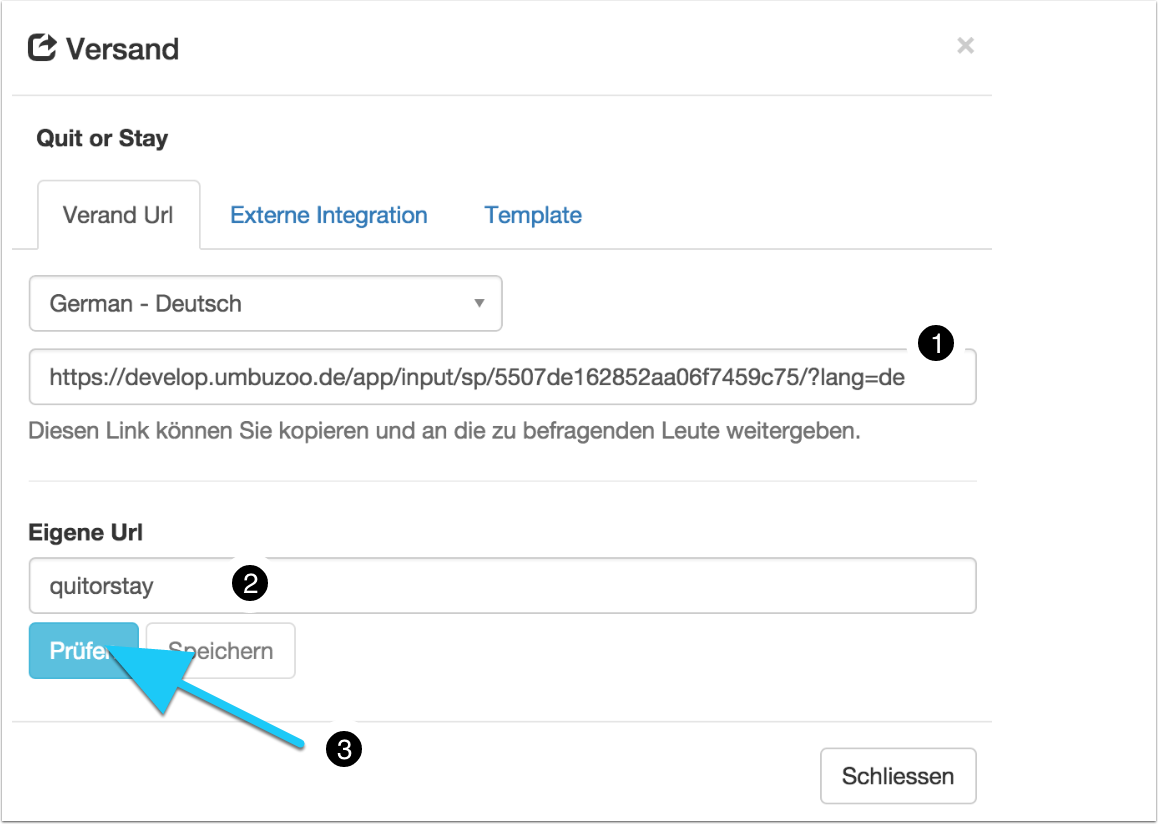Click the "Quit or Stay" survey heading
Image resolution: width=1158 pixels, height=824 pixels.
[102, 138]
